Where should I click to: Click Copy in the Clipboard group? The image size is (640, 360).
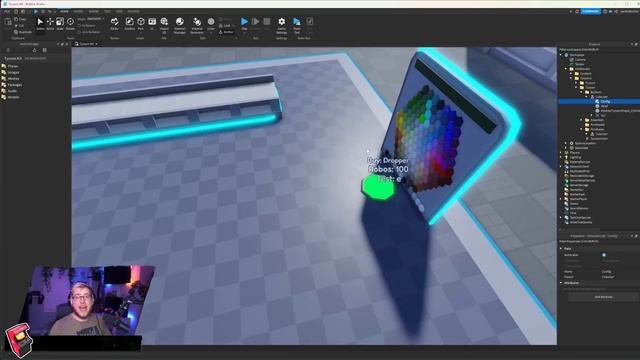tap(20, 19)
